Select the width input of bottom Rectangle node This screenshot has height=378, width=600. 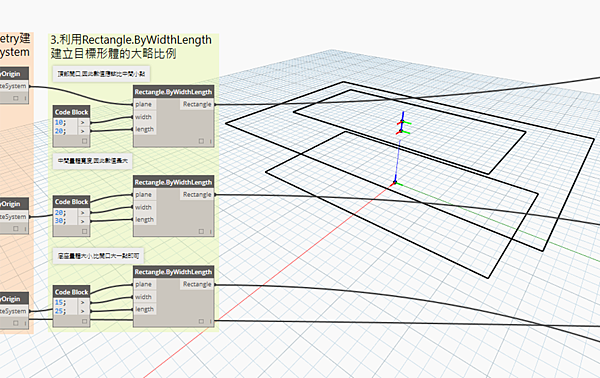pyautogui.click(x=144, y=297)
